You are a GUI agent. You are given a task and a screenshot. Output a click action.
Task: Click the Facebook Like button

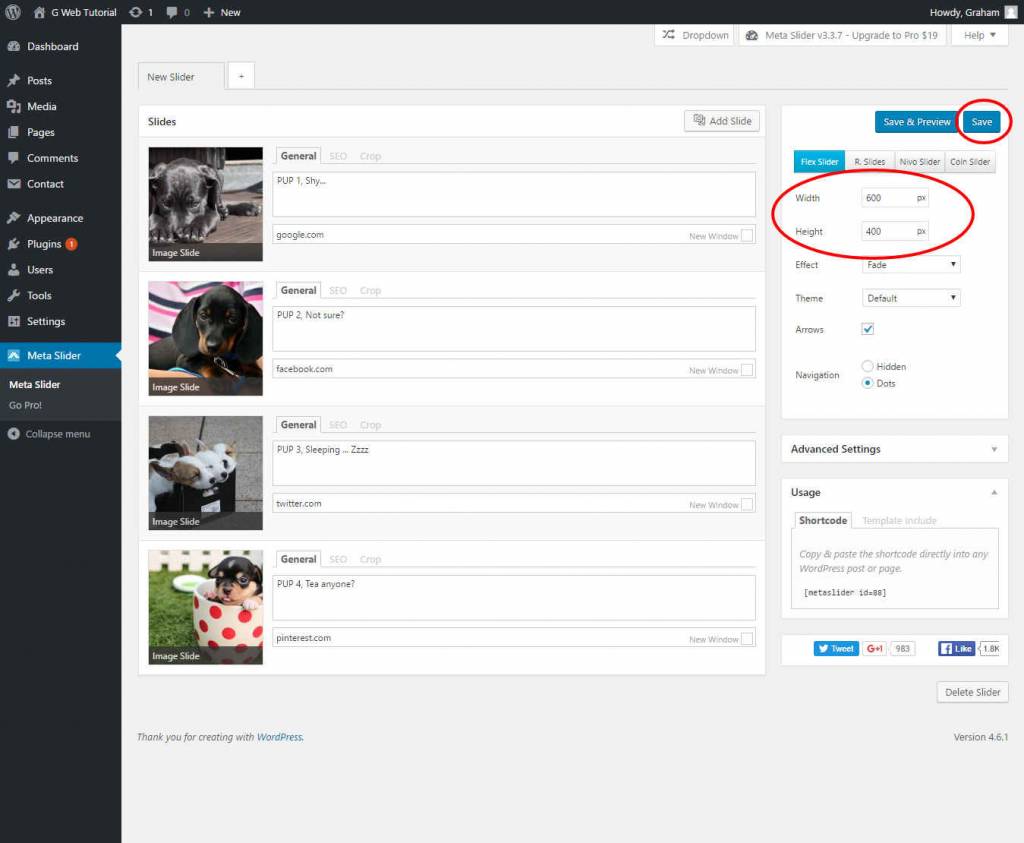956,648
